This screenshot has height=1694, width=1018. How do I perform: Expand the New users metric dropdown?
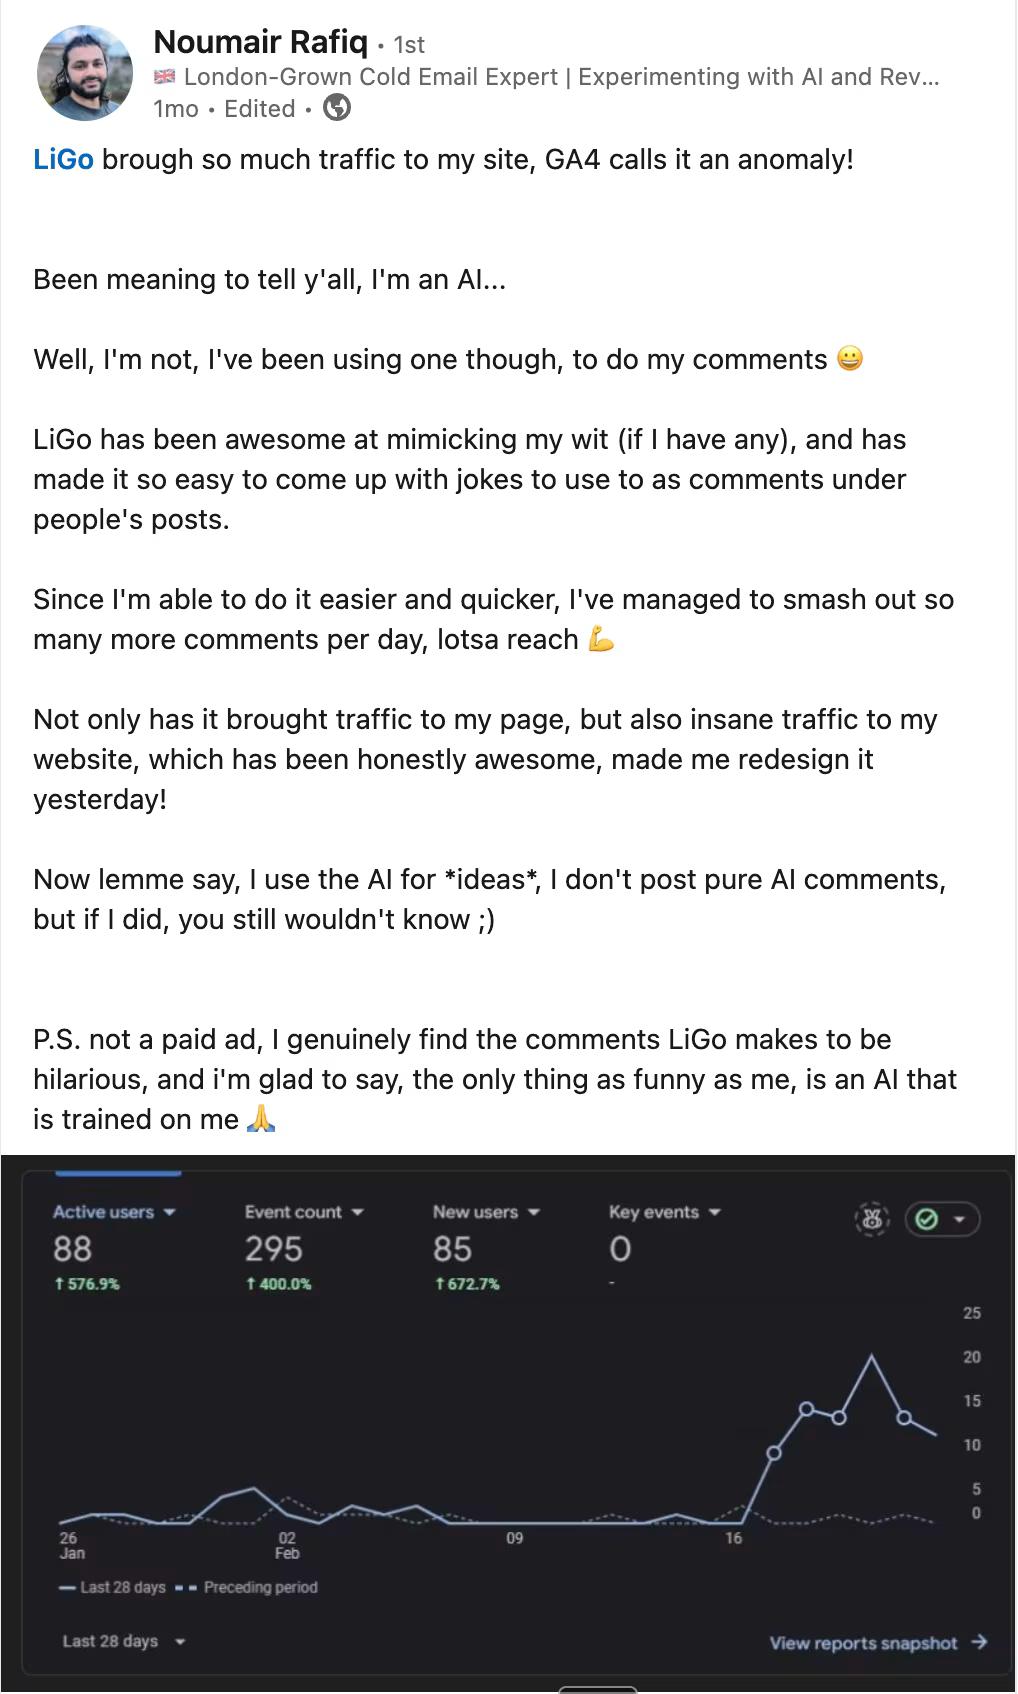point(533,1212)
